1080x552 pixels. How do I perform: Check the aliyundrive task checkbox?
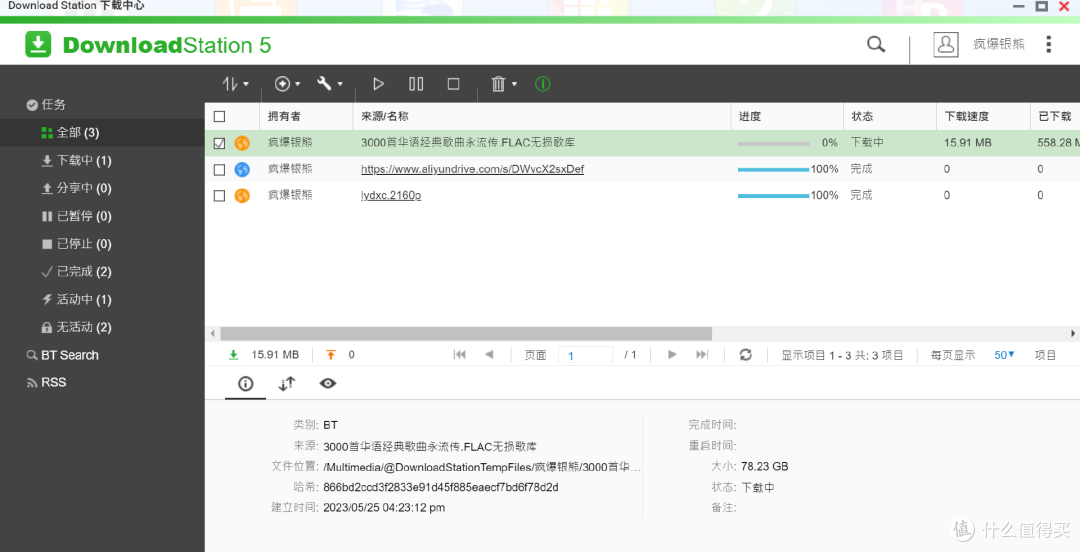pos(219,170)
